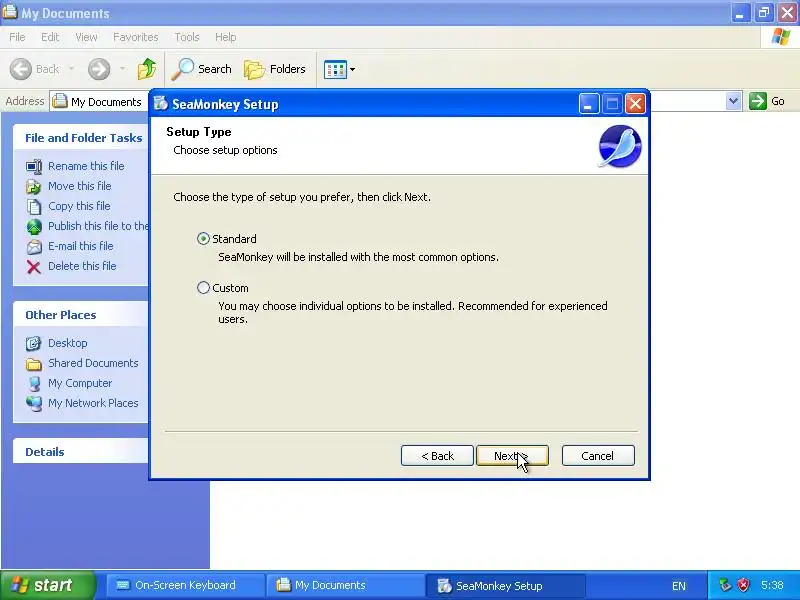Open My Computer from Other Places
The image size is (800, 600).
click(80, 383)
